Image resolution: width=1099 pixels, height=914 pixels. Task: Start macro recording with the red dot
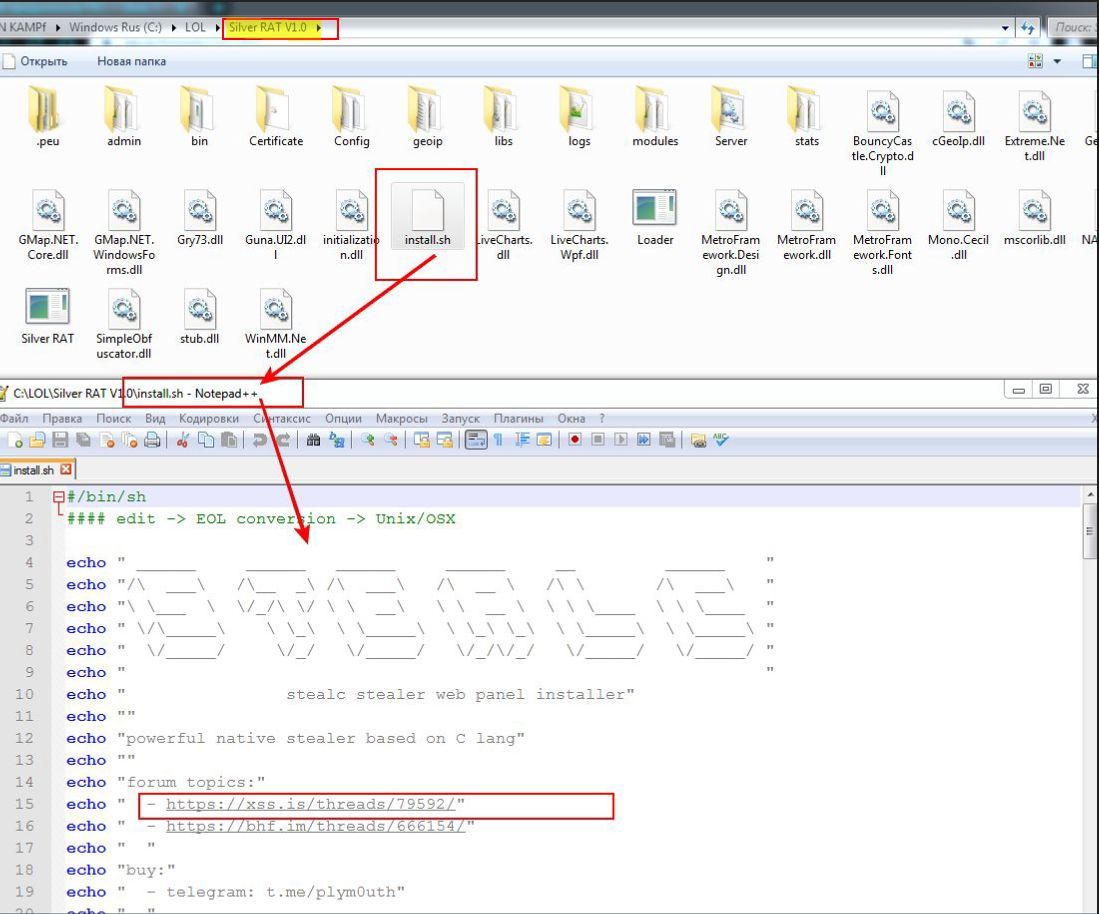(575, 440)
